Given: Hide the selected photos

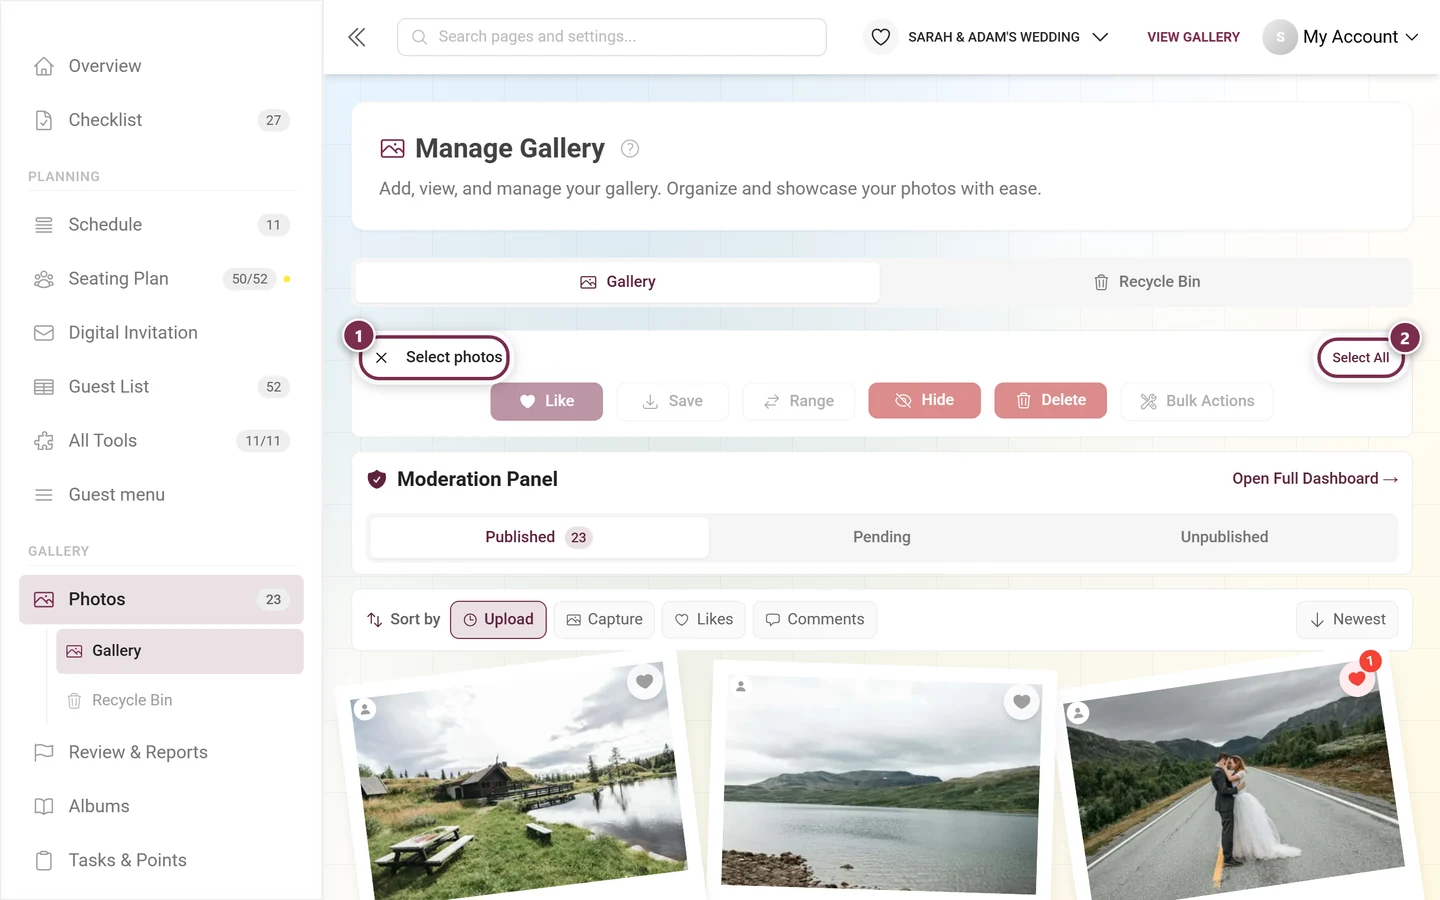Looking at the screenshot, I should point(925,400).
